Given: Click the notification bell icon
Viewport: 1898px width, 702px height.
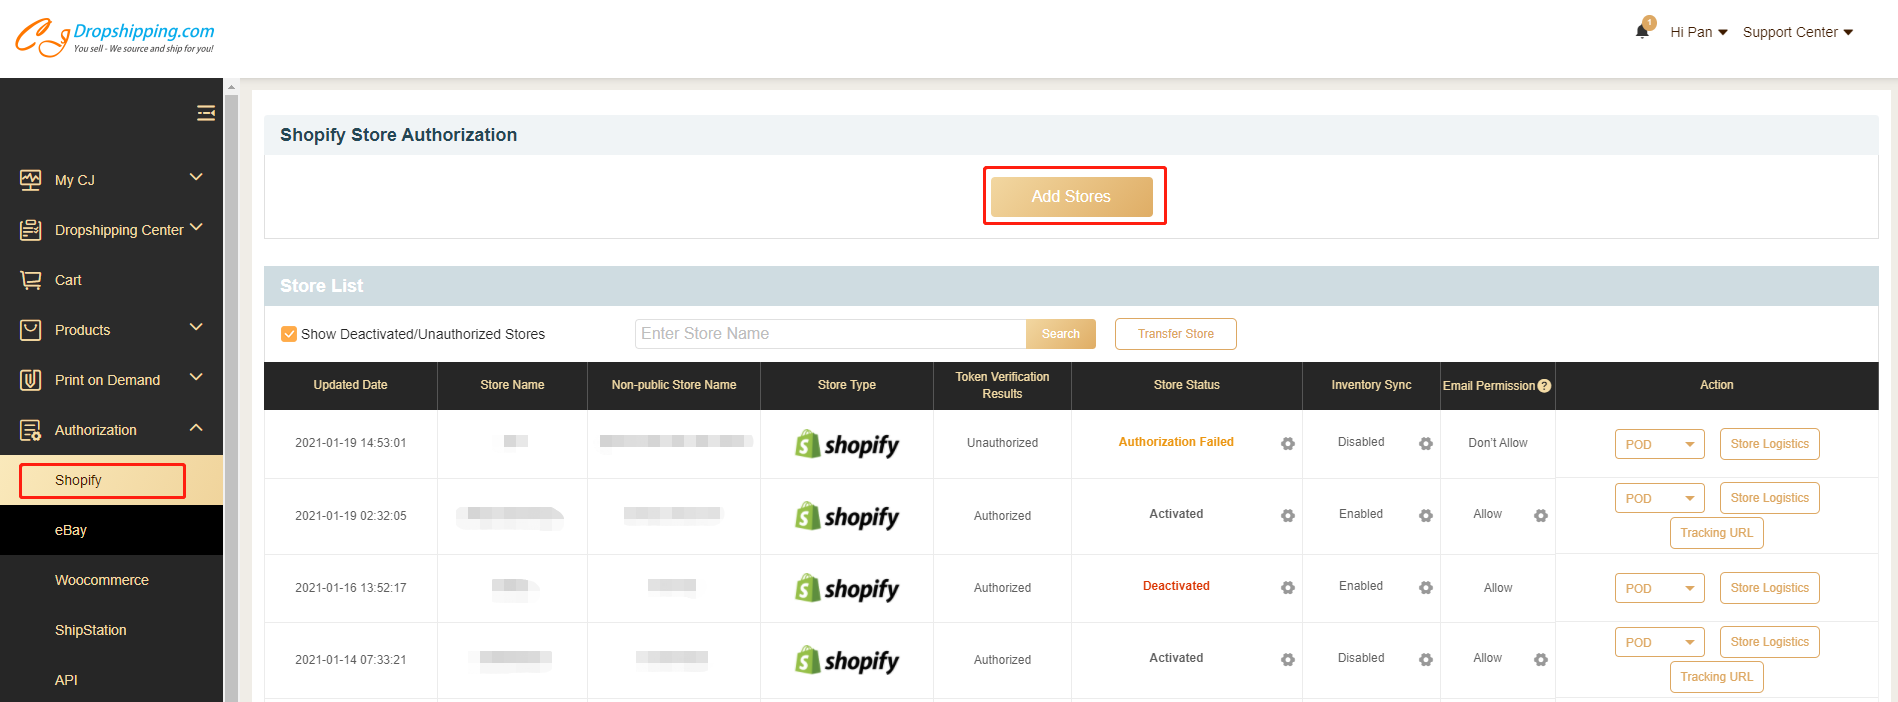Looking at the screenshot, I should [1641, 31].
